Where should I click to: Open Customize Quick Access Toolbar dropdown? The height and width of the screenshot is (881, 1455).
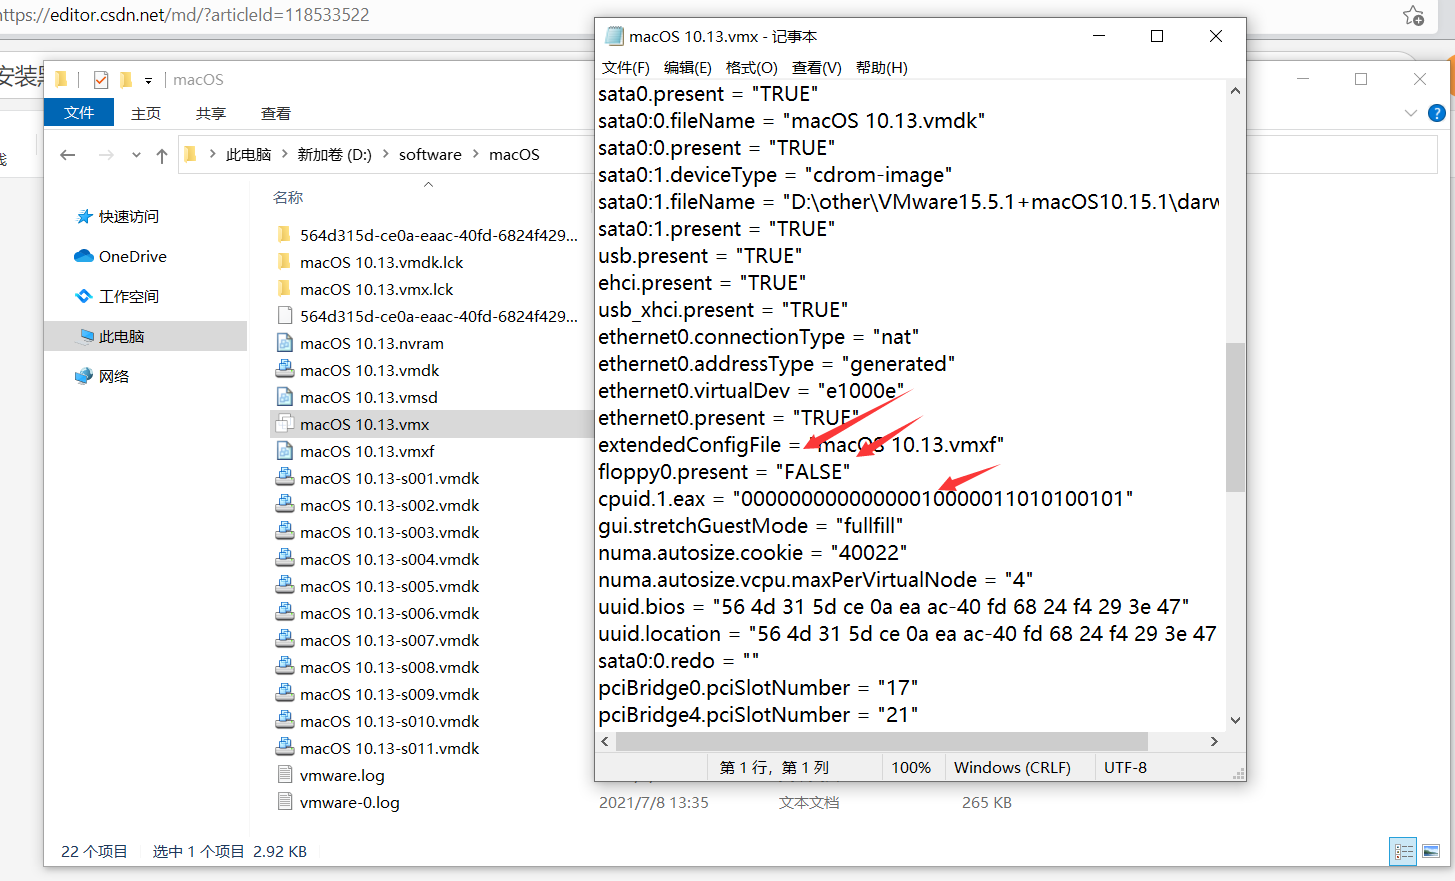coord(148,80)
